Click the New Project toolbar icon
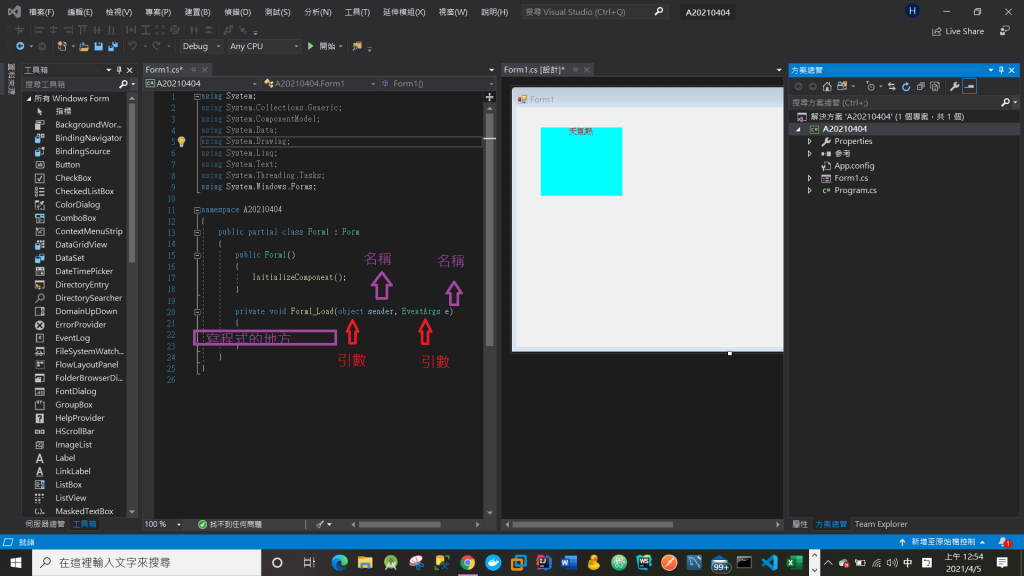This screenshot has width=1024, height=576. click(62, 46)
